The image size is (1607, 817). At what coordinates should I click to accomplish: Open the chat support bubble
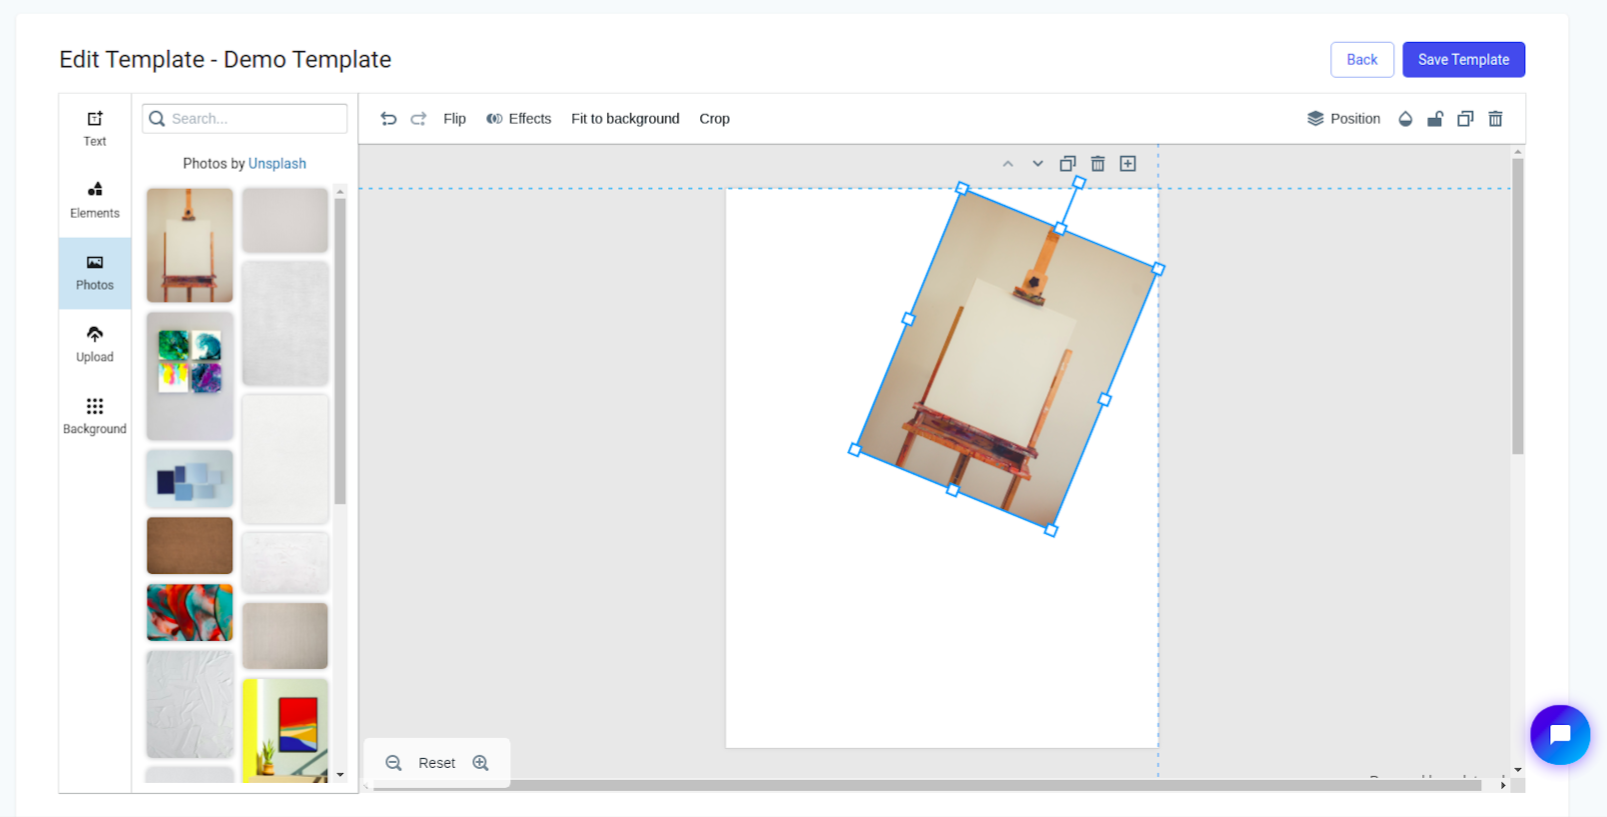tap(1560, 735)
